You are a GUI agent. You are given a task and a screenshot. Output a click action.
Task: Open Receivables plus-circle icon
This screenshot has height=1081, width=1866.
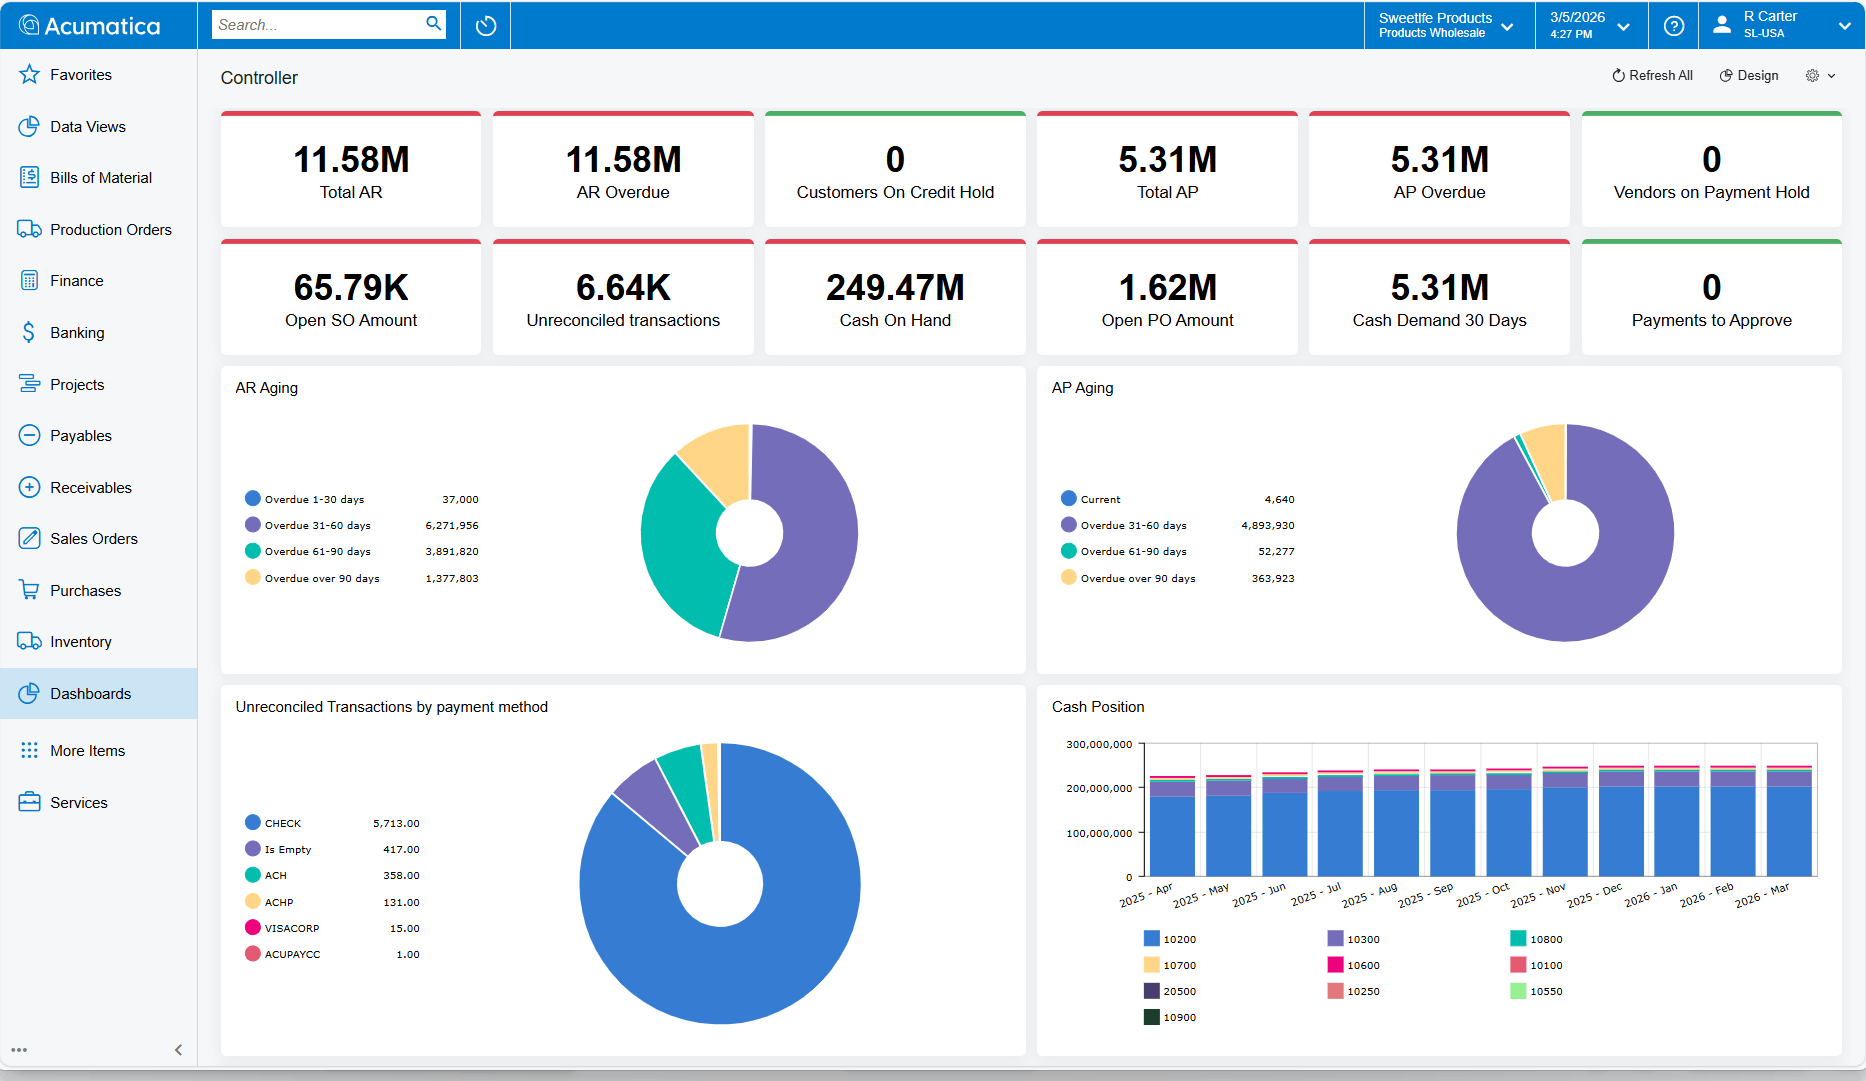click(x=30, y=488)
